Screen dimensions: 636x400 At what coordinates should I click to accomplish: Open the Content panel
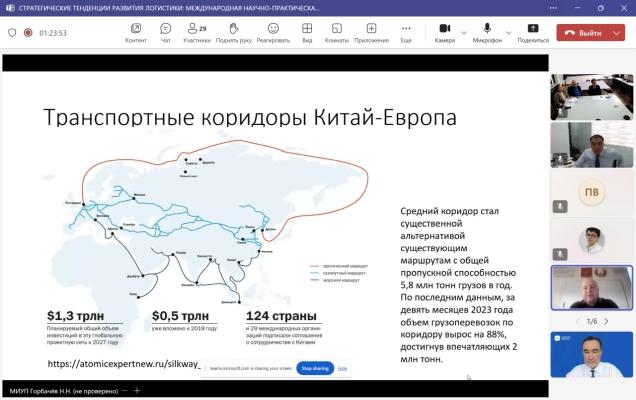136,31
